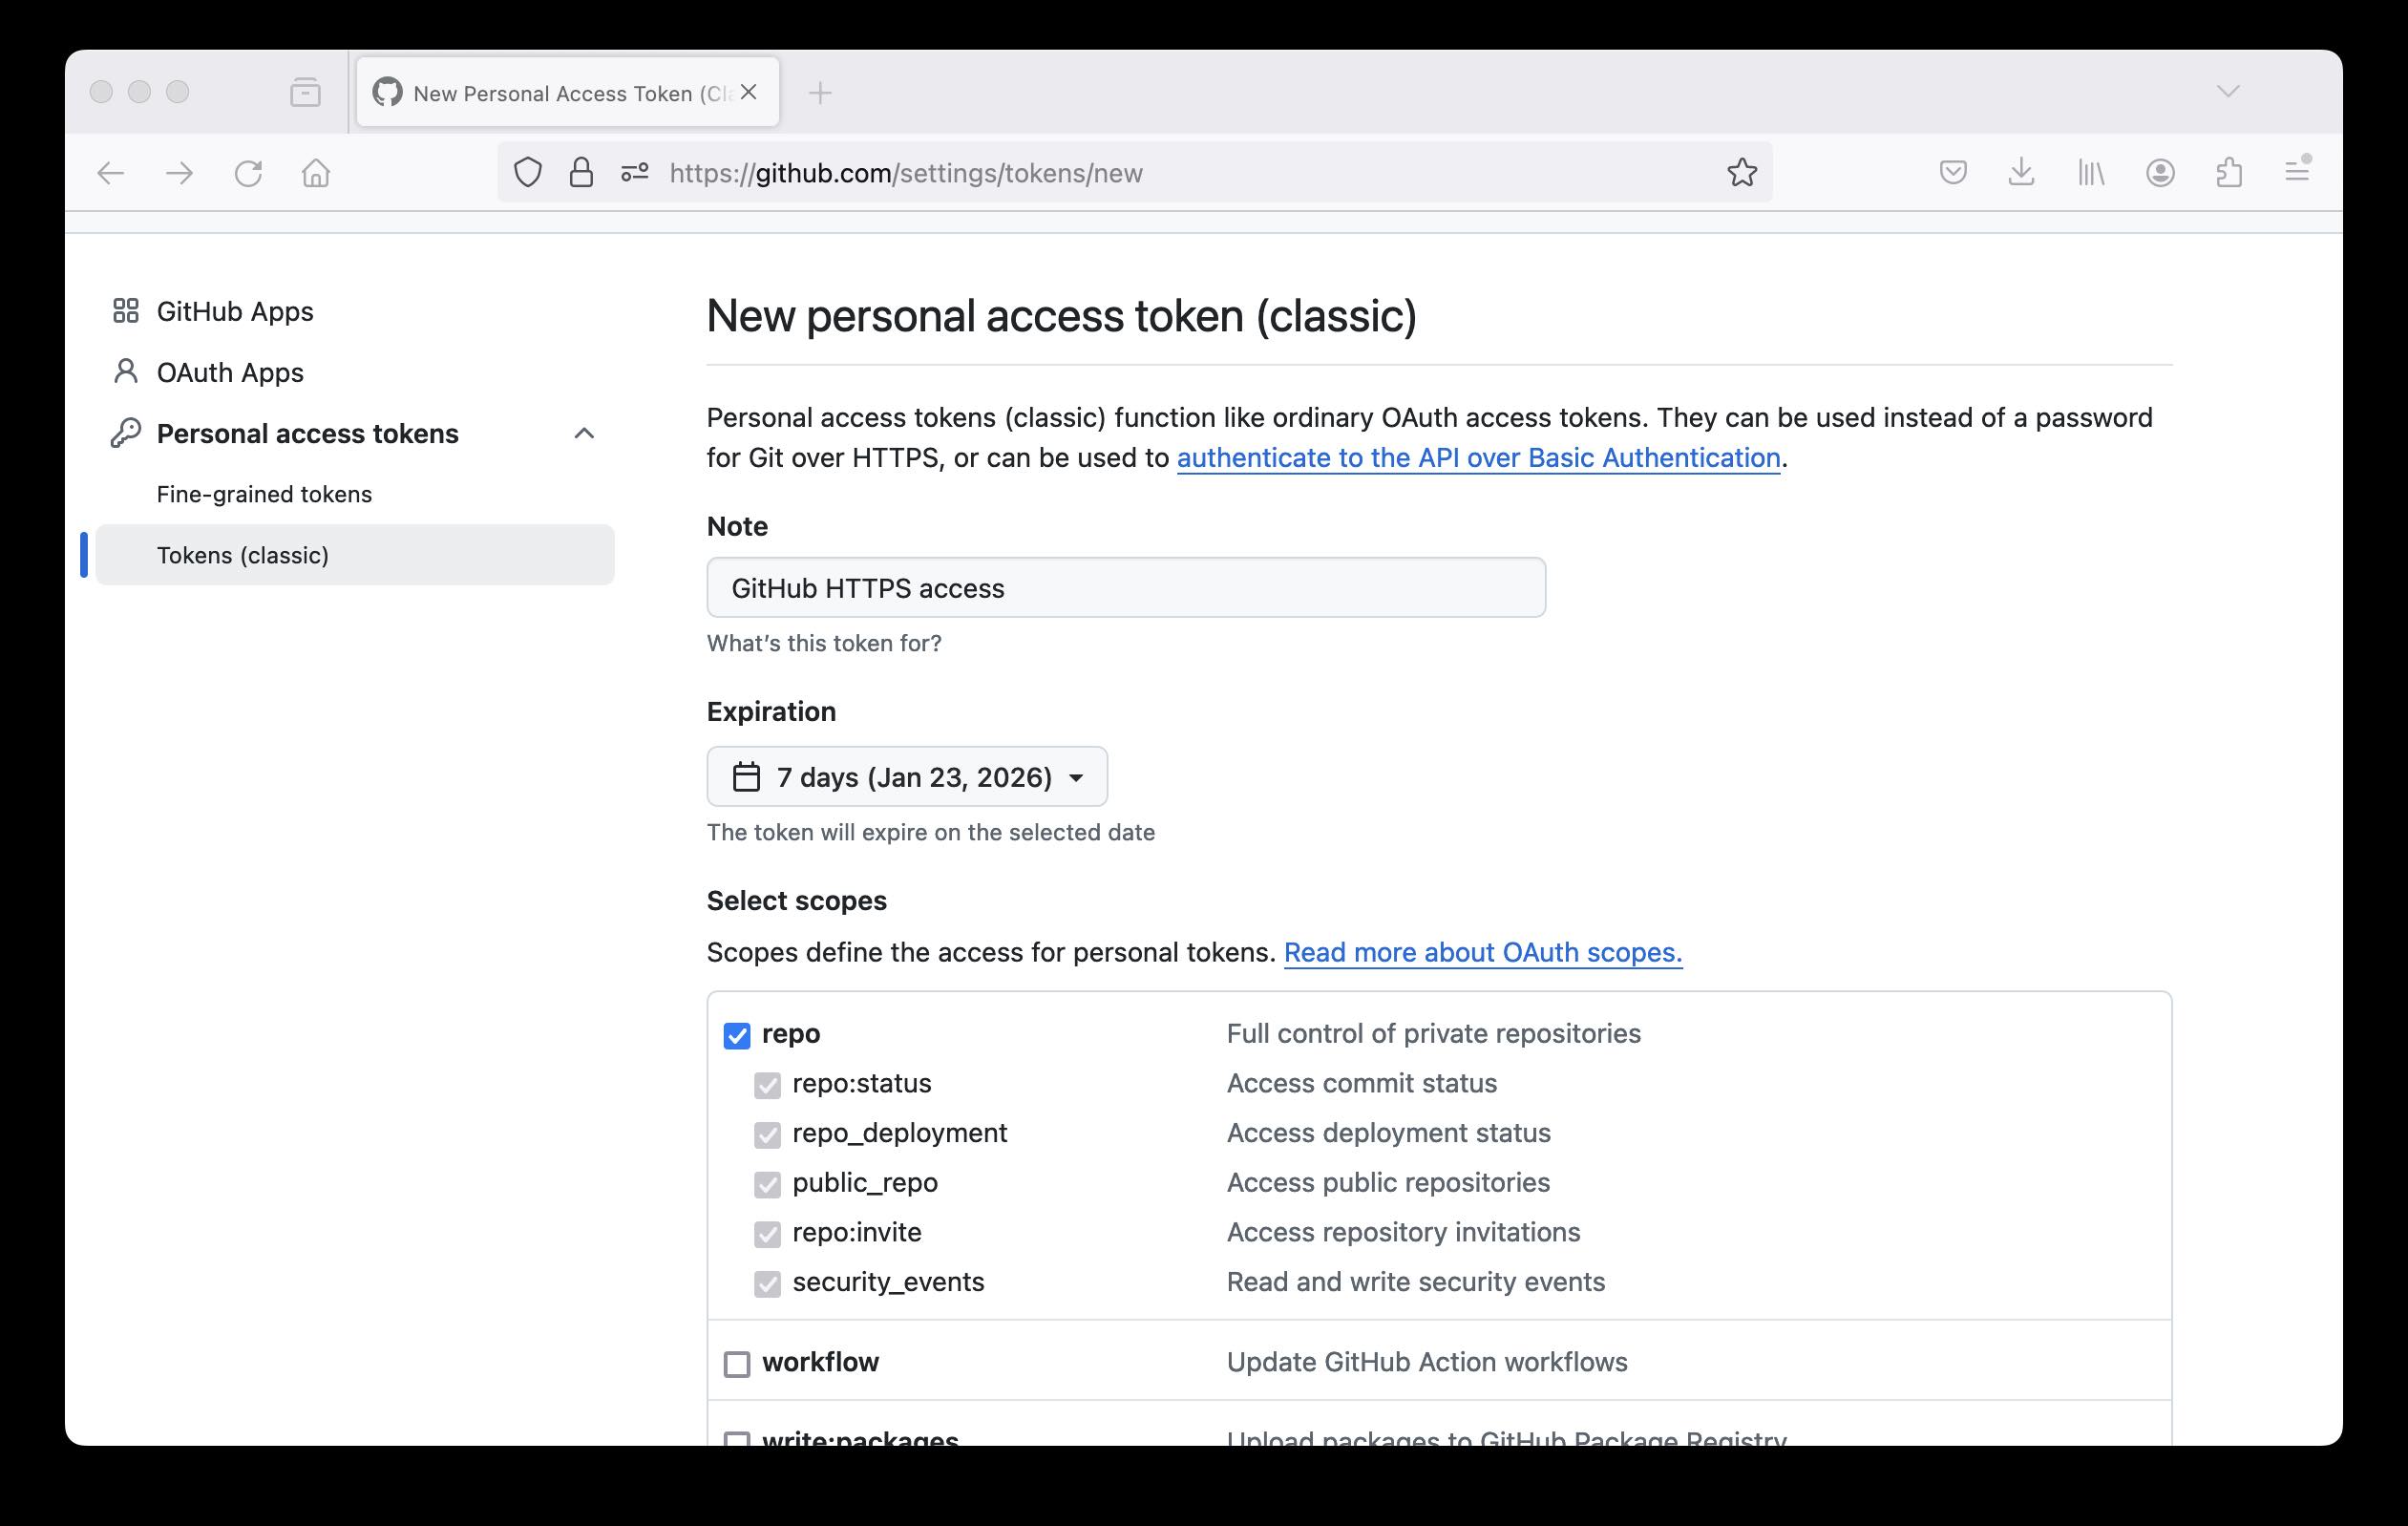Click the calendar icon in the expiration selector

coord(748,776)
